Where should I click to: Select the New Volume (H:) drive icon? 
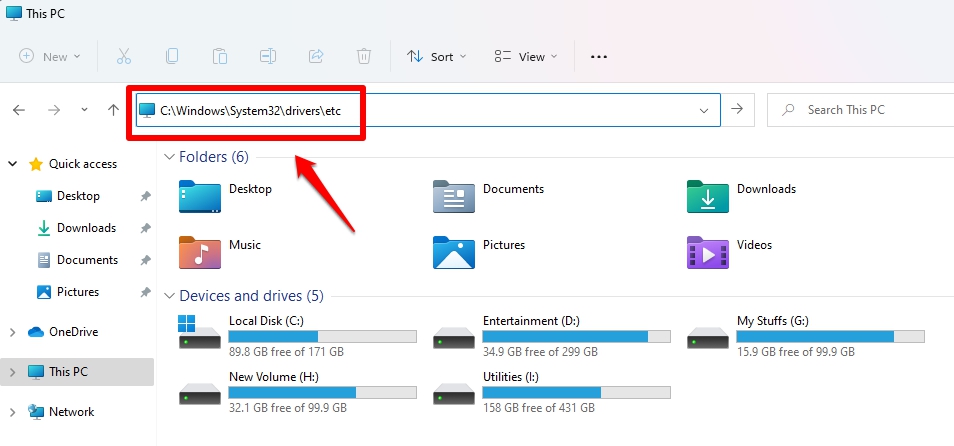[200, 393]
